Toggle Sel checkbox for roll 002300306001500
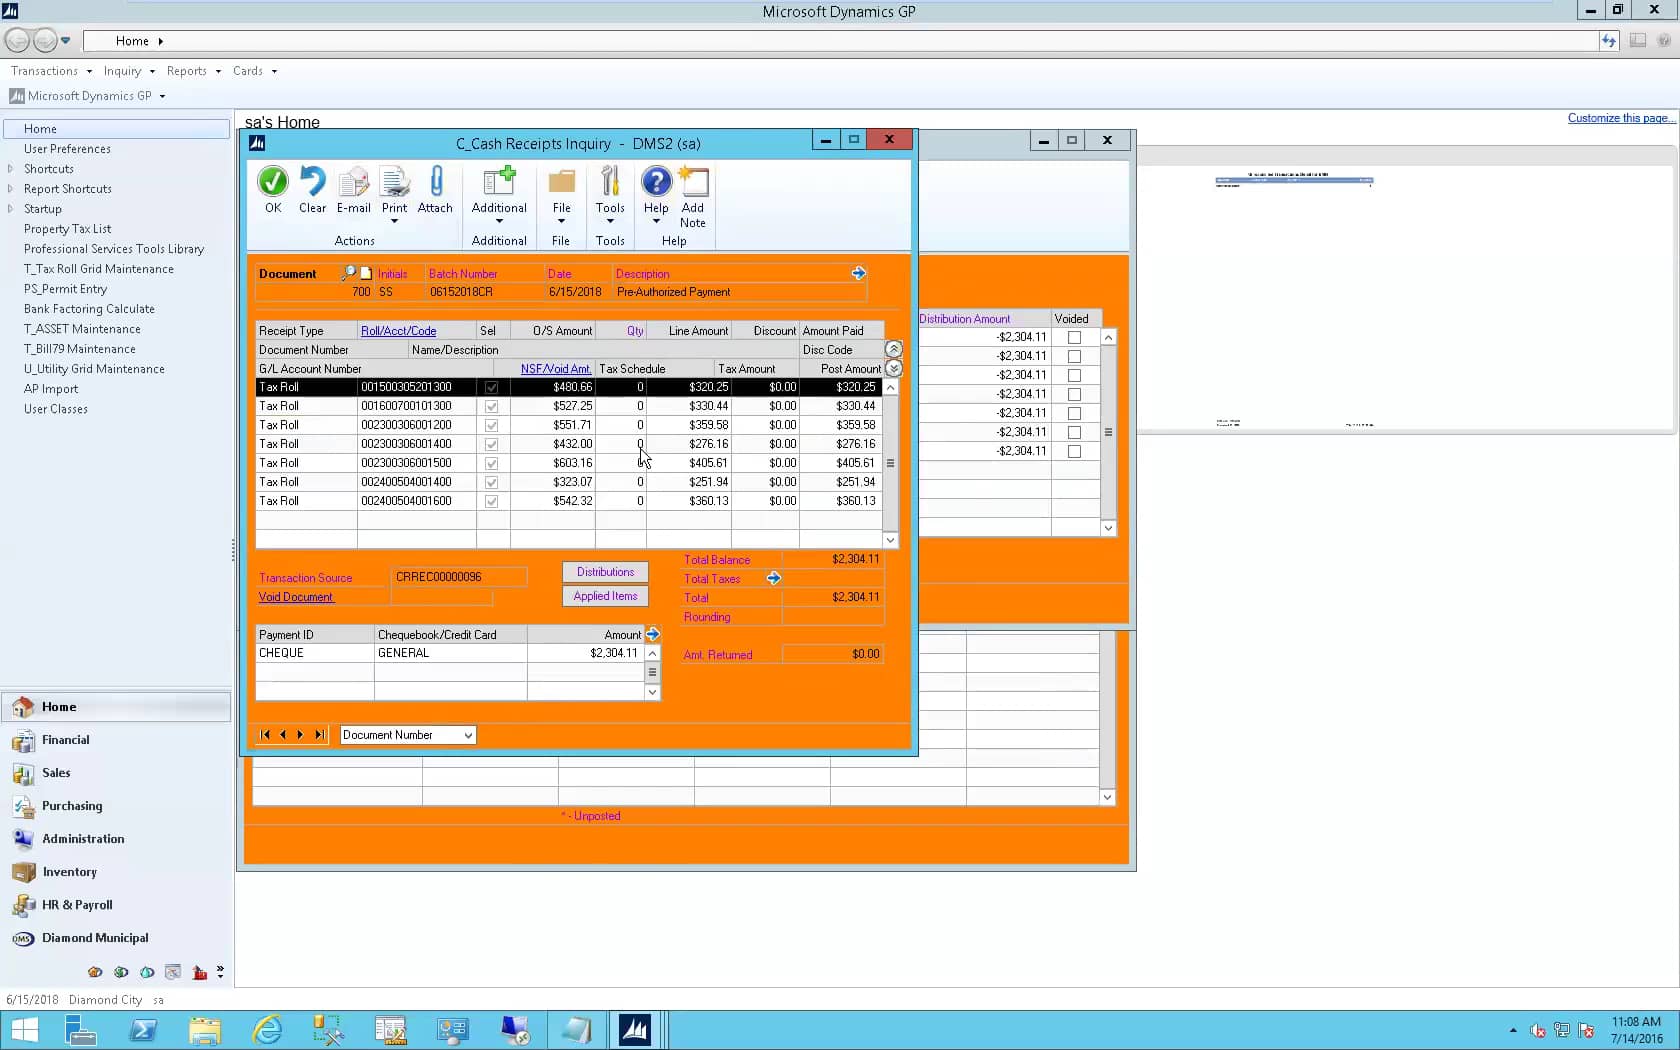Image resolution: width=1680 pixels, height=1050 pixels. click(x=491, y=463)
